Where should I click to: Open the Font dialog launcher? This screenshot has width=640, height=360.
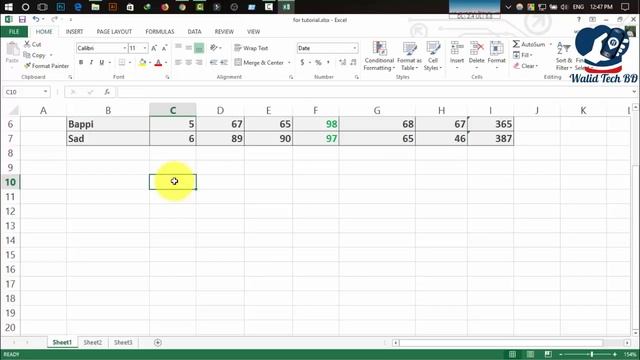coord(167,77)
